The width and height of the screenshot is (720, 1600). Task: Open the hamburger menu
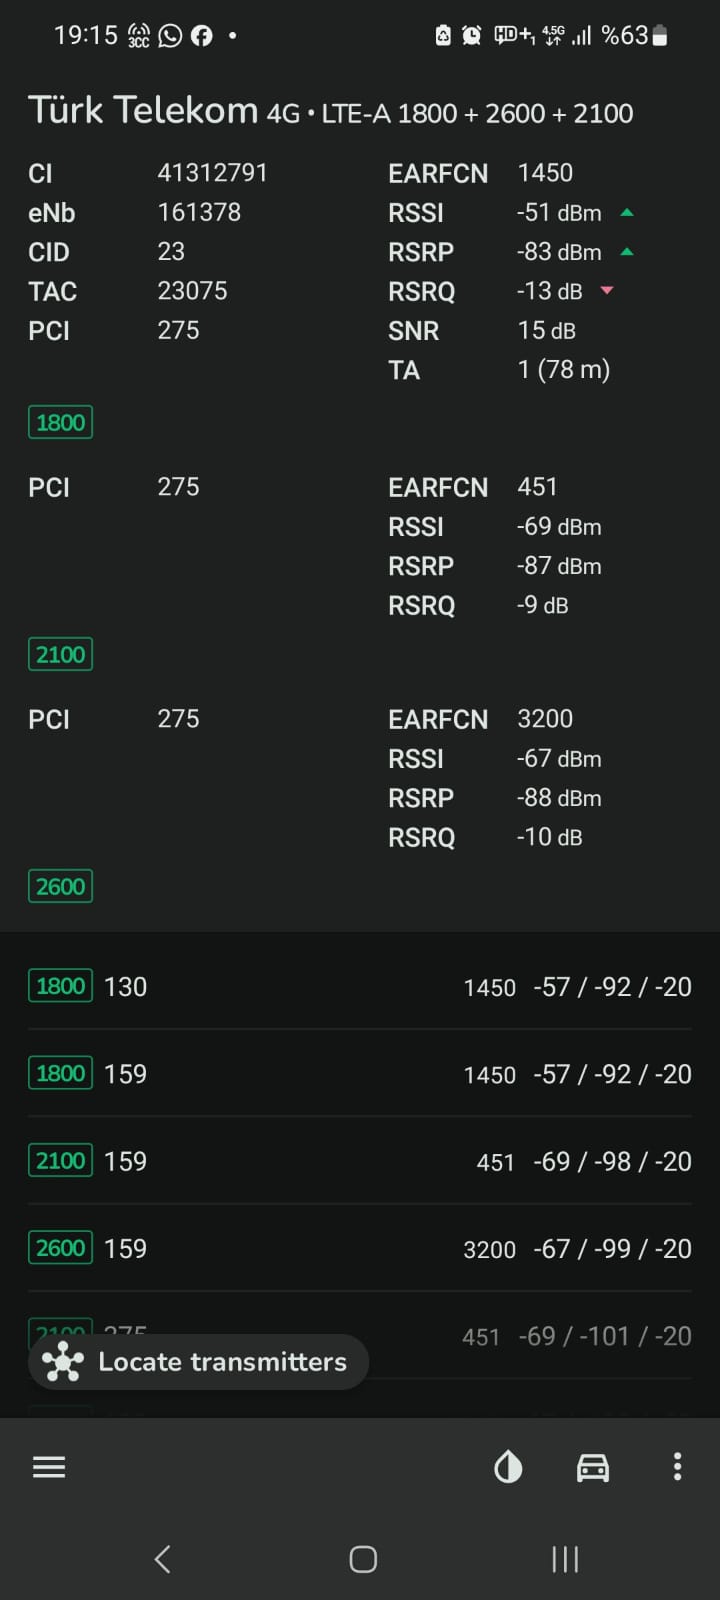pyautogui.click(x=49, y=1467)
